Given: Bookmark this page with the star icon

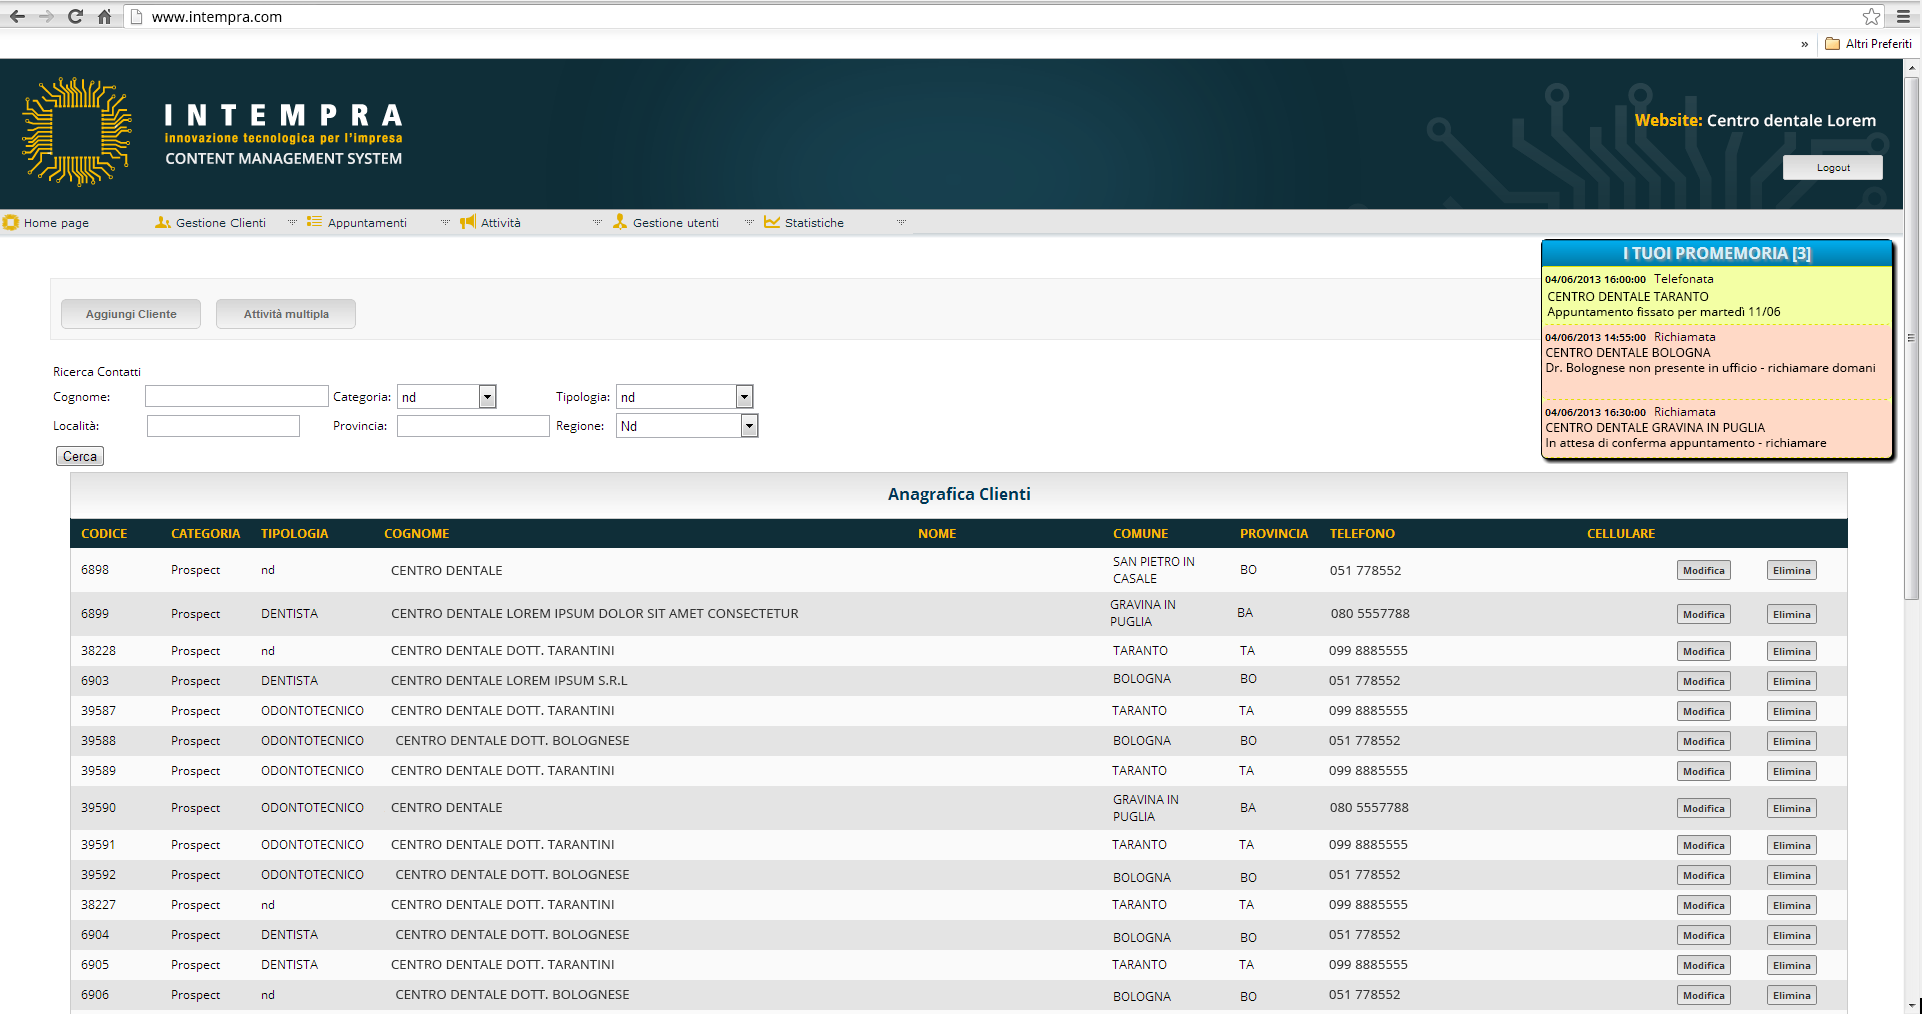Looking at the screenshot, I should pos(1871,16).
